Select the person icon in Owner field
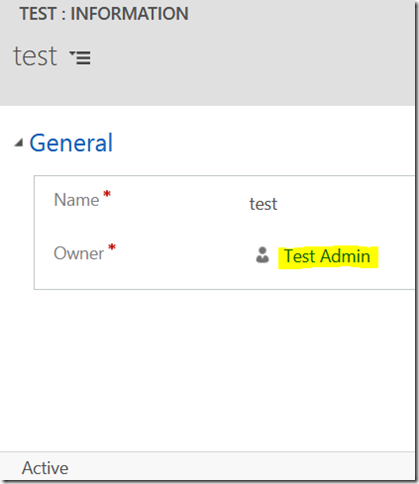 [262, 255]
